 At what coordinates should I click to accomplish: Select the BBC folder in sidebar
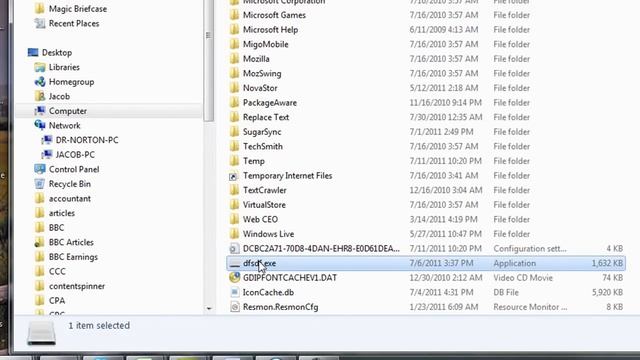pos(56,228)
